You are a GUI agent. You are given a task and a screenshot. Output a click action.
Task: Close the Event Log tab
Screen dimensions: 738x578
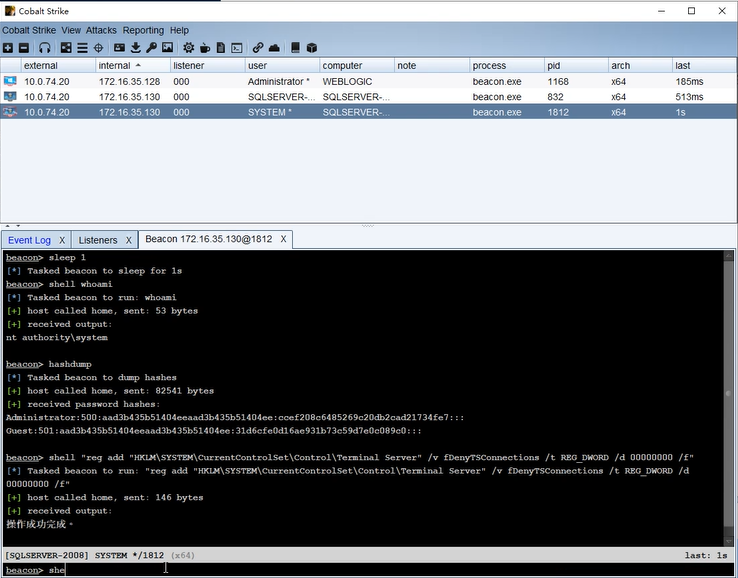coord(62,240)
